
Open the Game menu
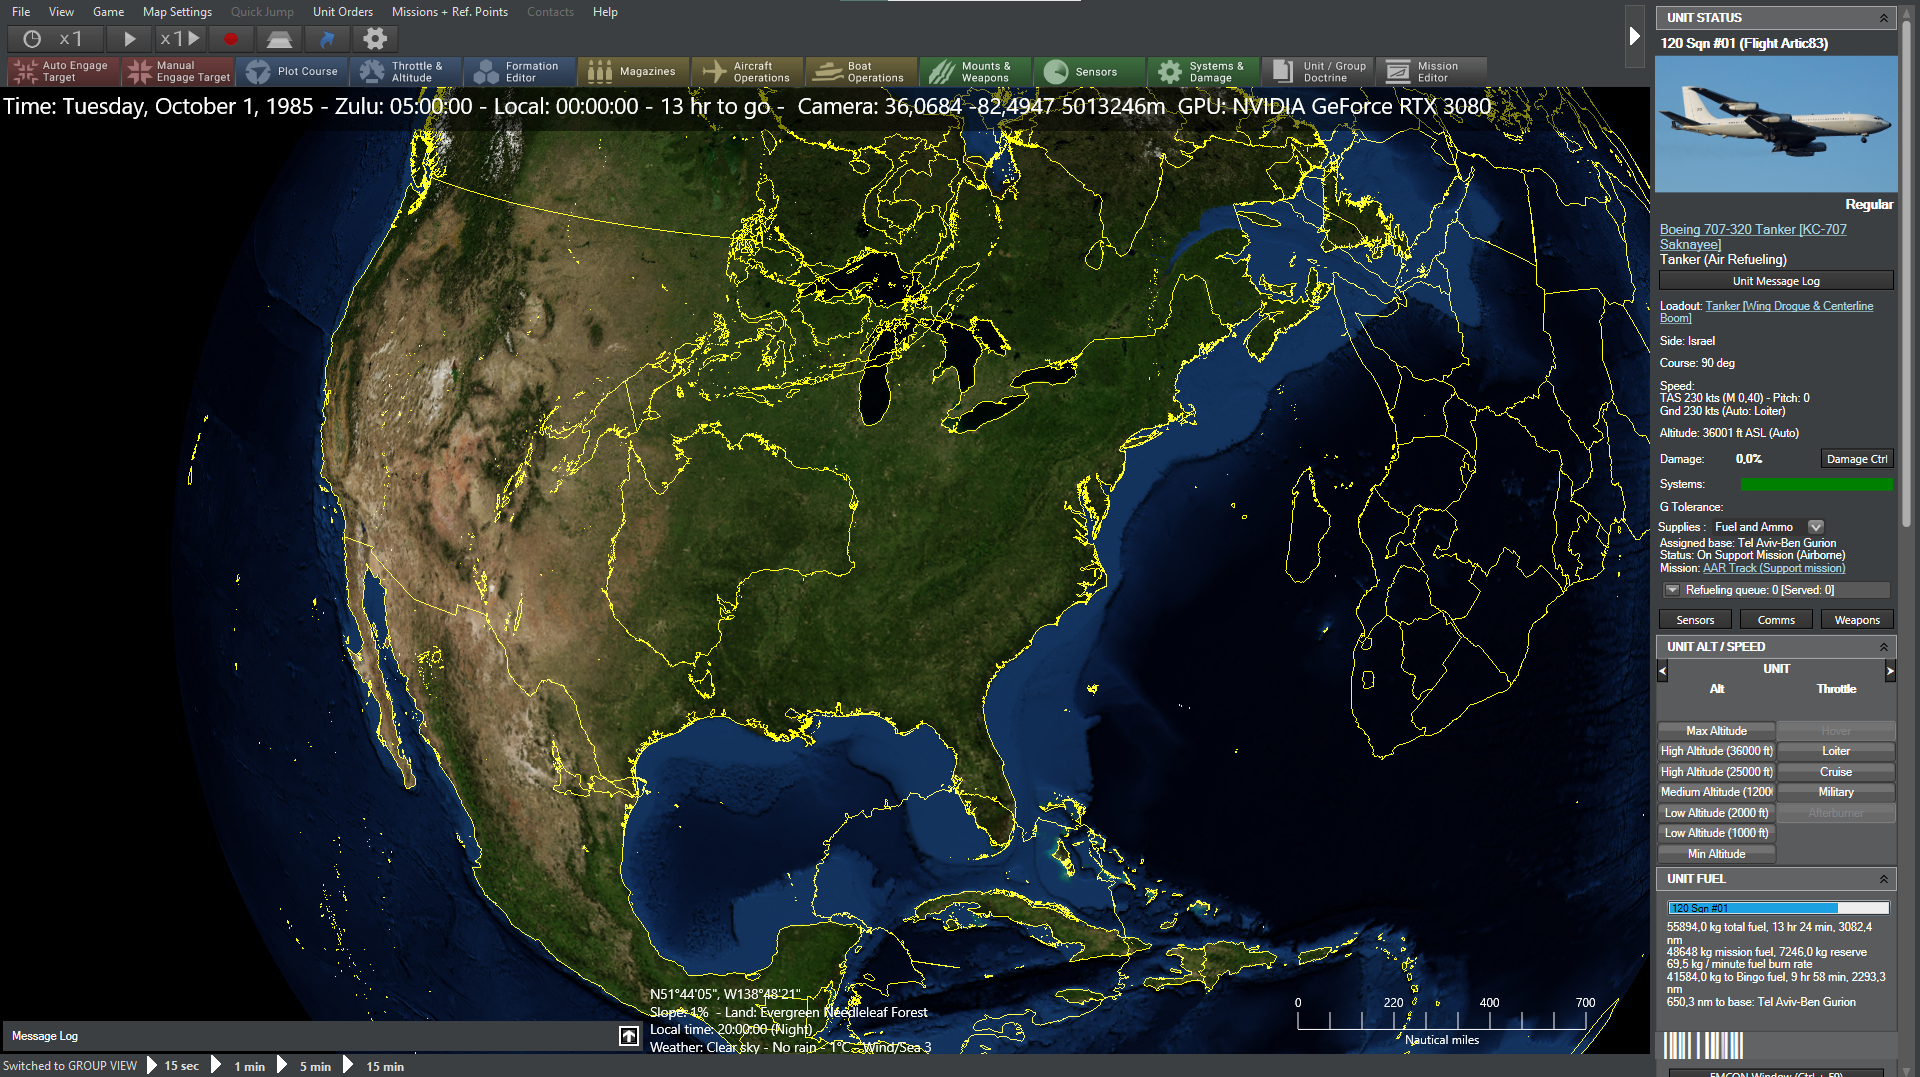[x=108, y=12]
